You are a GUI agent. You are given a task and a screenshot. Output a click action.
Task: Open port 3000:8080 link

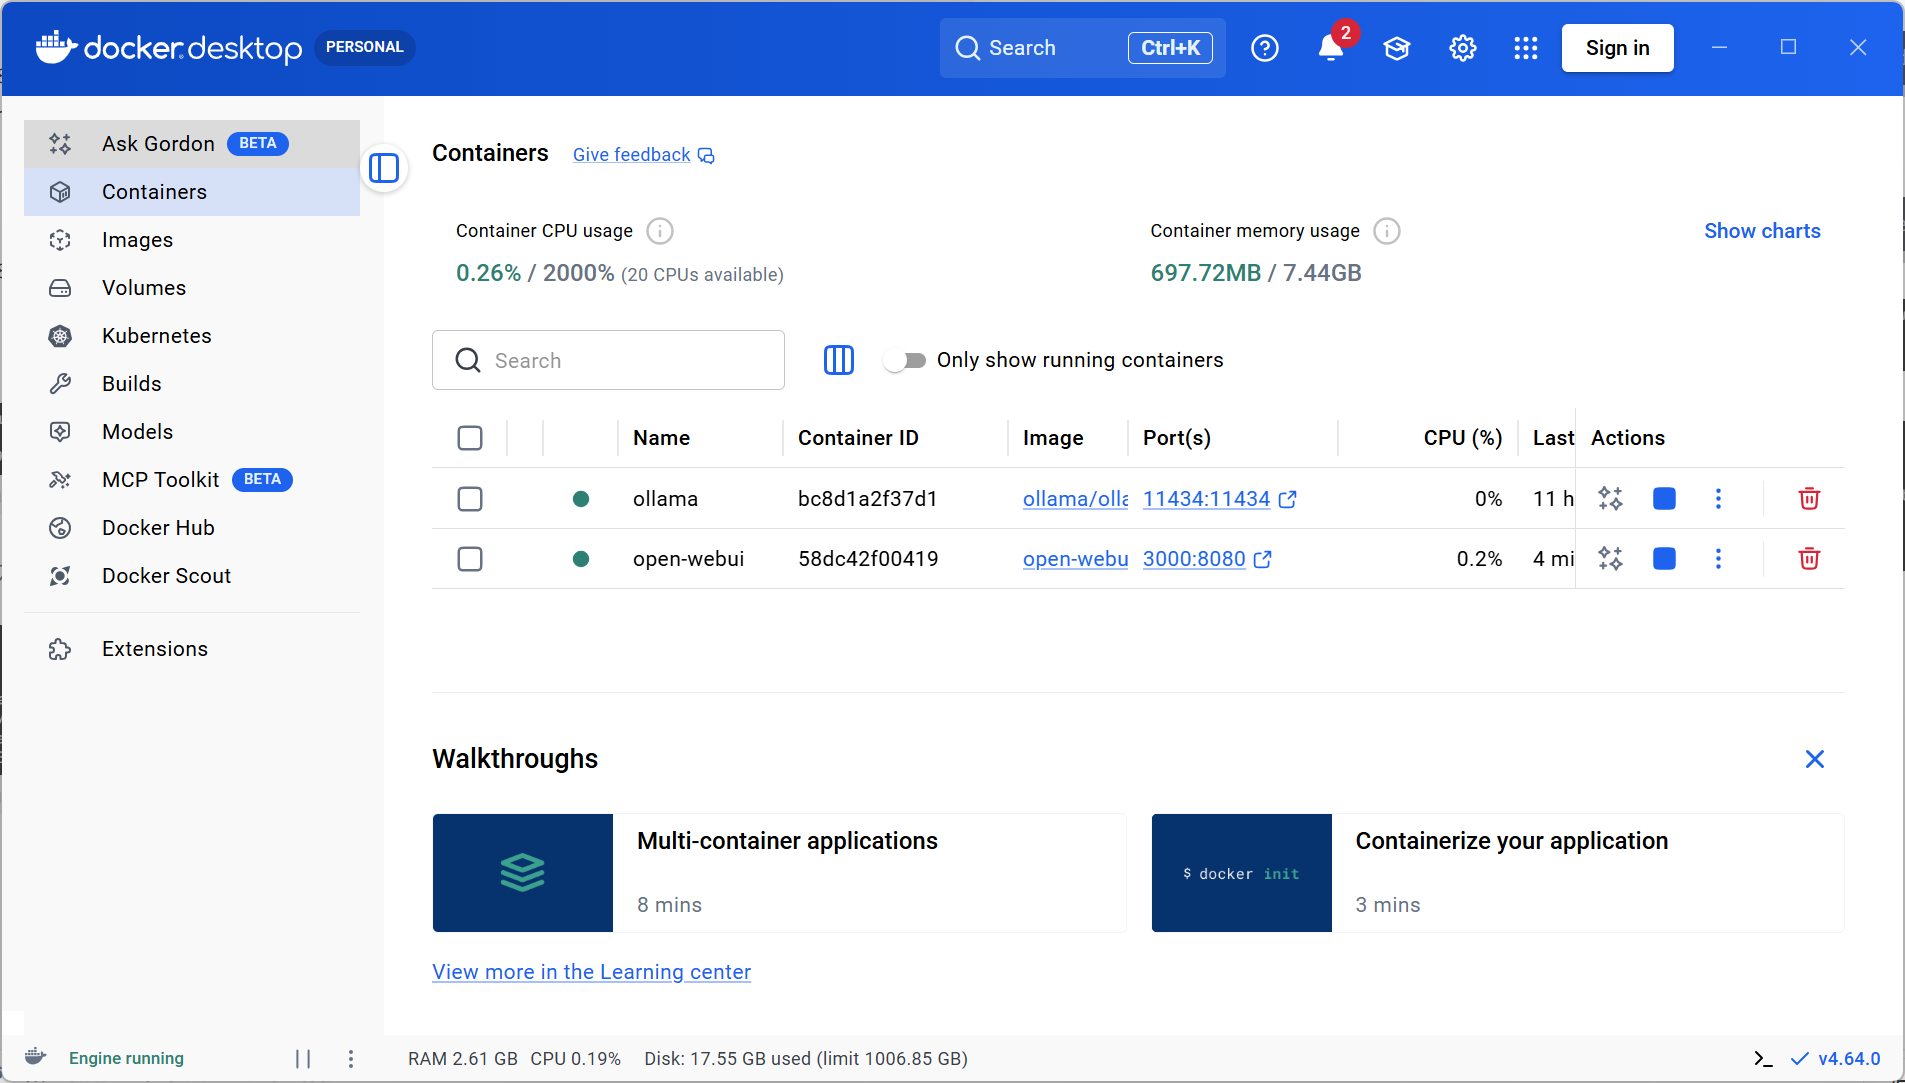click(1207, 559)
